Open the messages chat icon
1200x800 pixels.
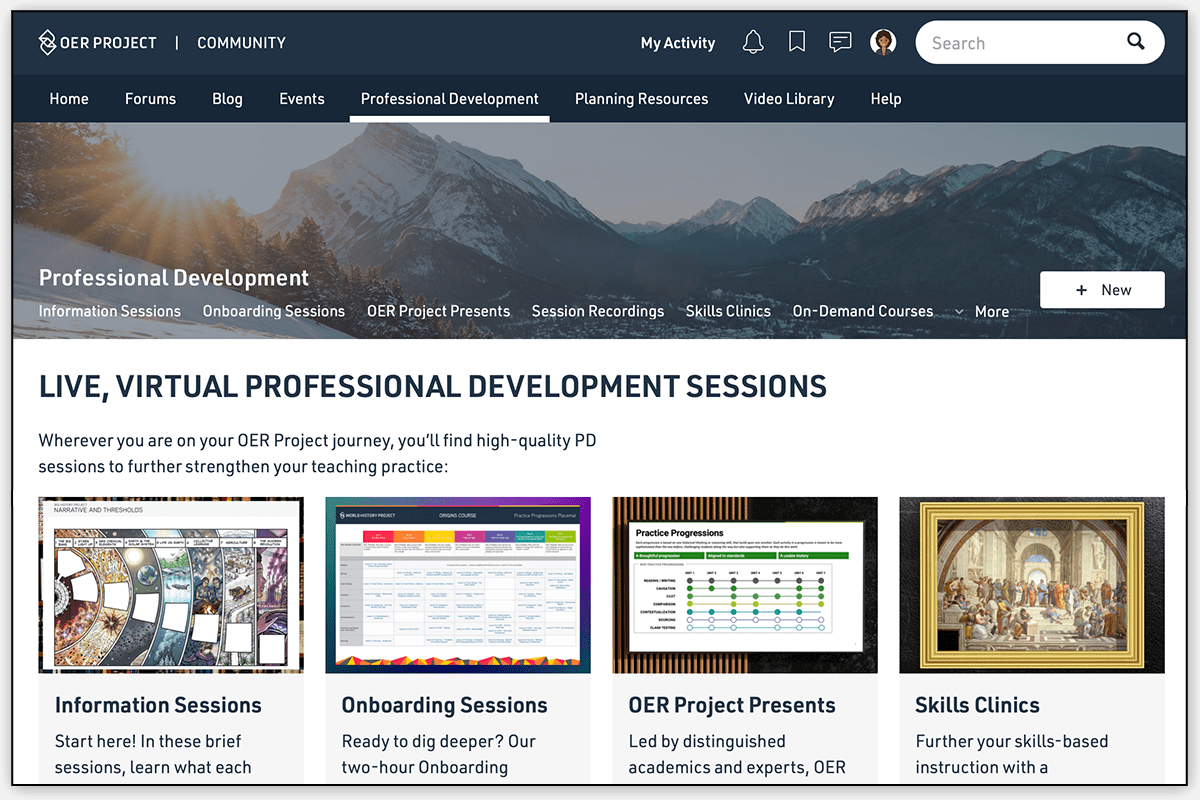(841, 42)
